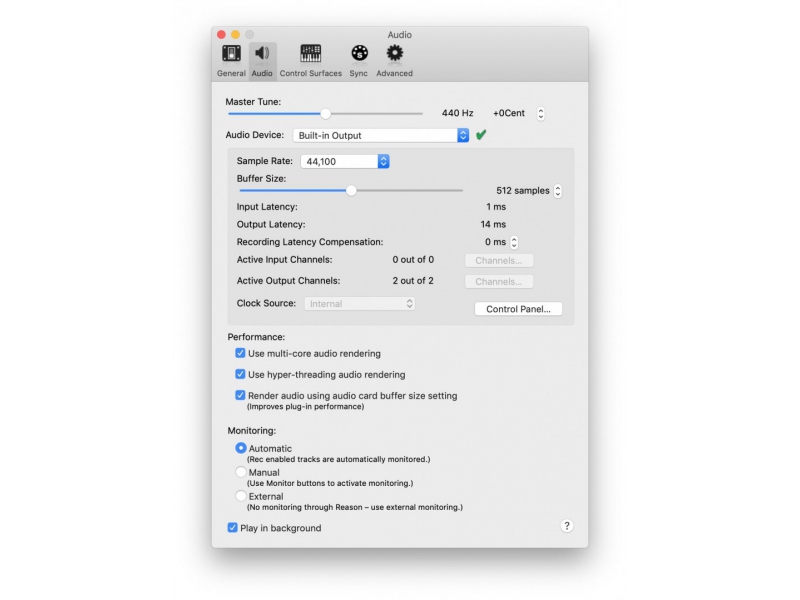Click the Master Tune cent stepper
Image resolution: width=800 pixels, height=600 pixels.
pos(541,113)
